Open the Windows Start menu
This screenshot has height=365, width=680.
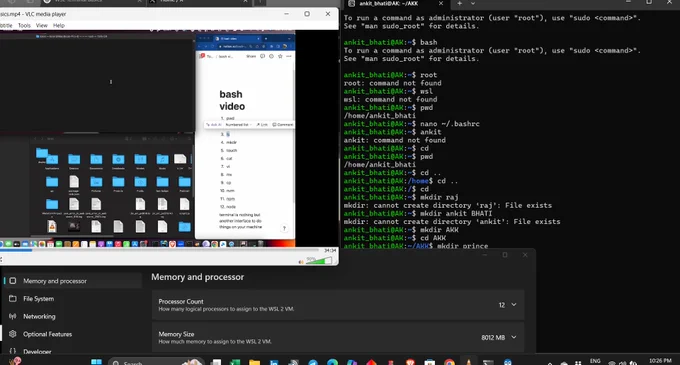click(x=96, y=362)
